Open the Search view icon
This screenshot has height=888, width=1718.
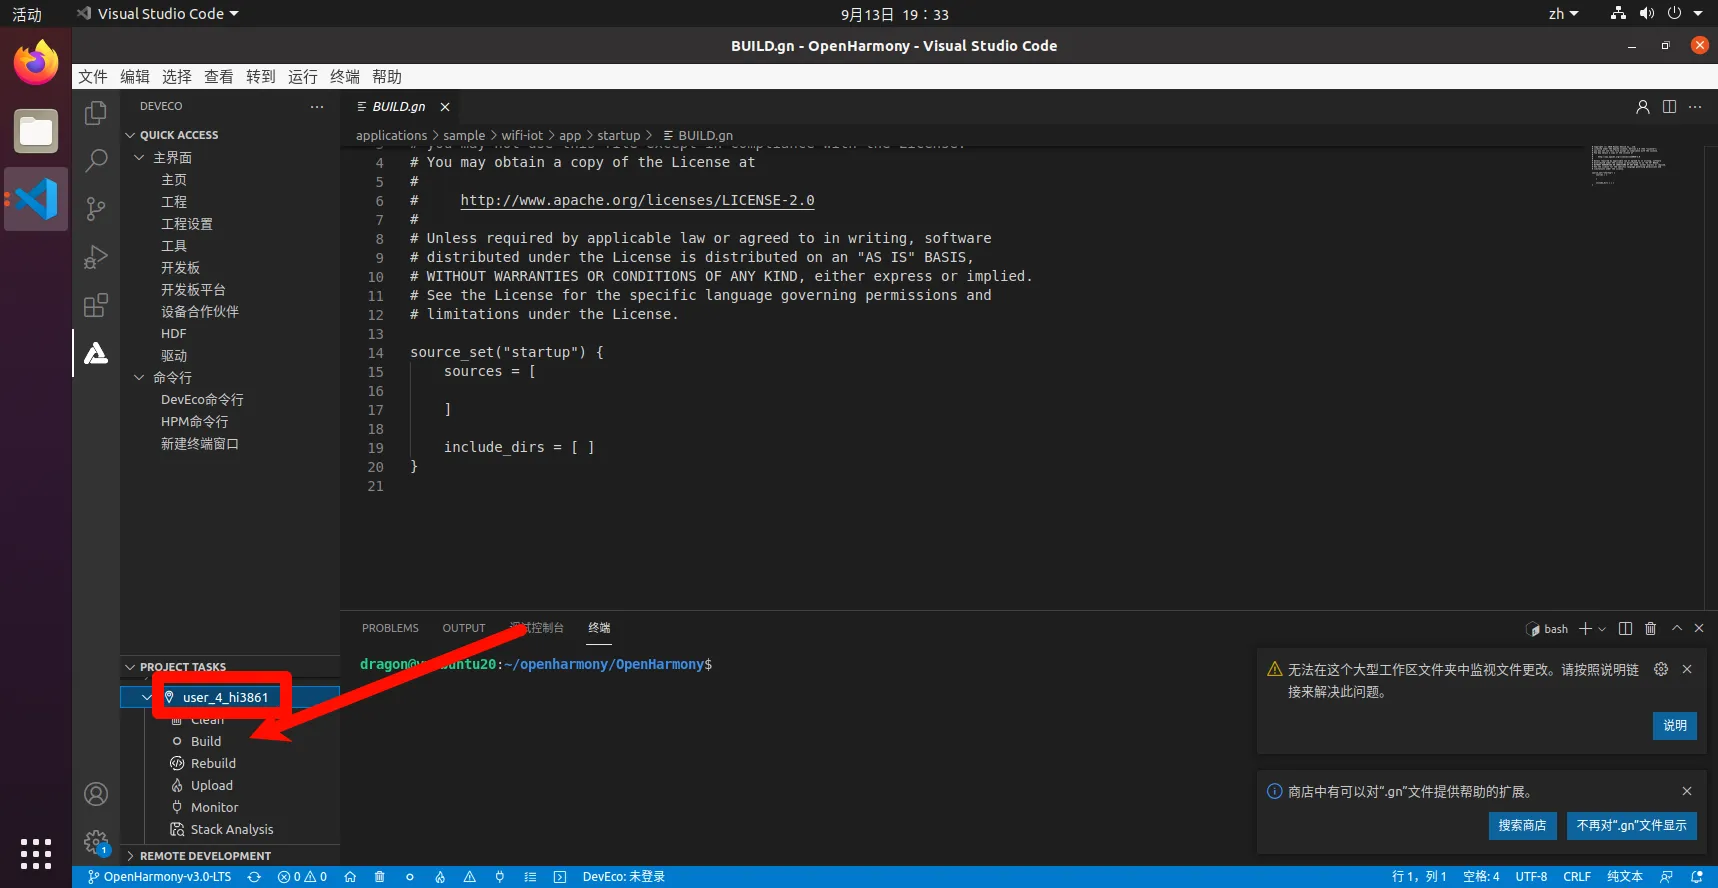point(96,160)
